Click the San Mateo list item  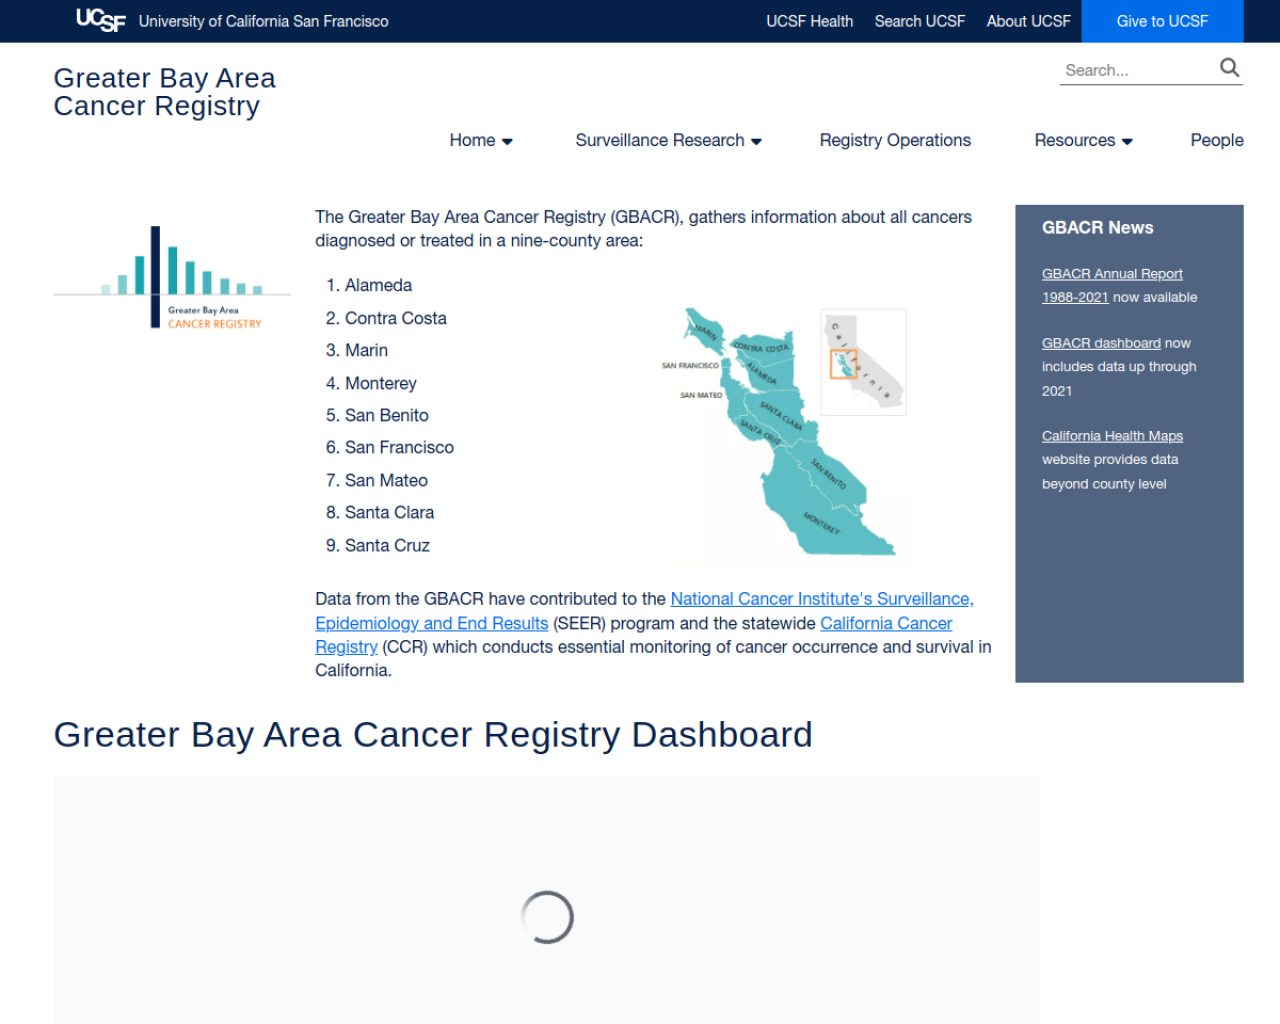[x=386, y=480]
